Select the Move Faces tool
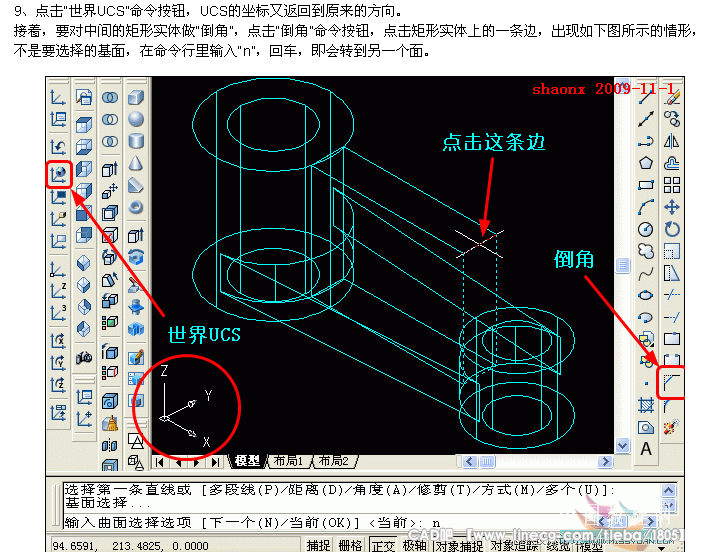714x552 pixels. coord(110,191)
